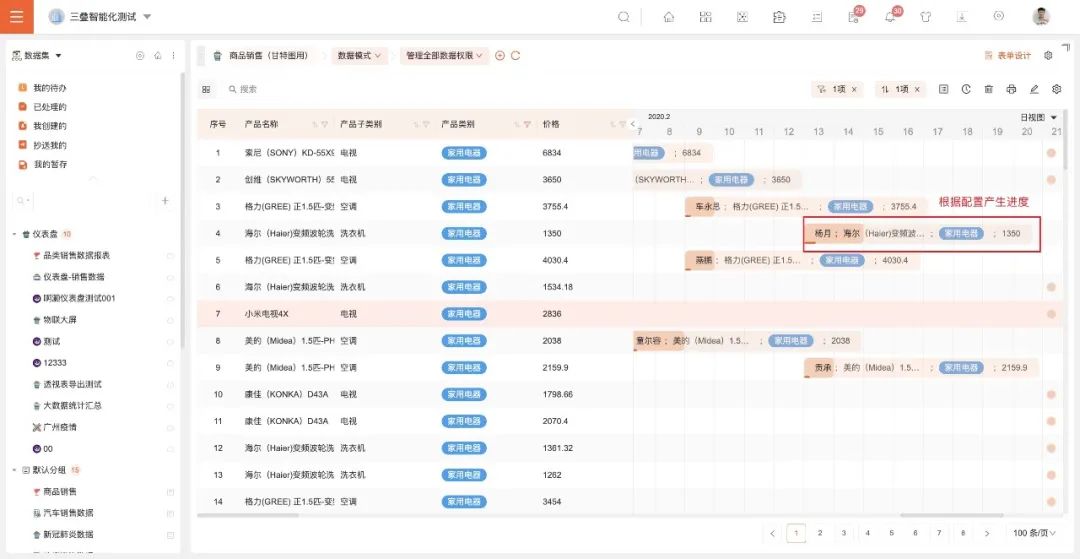Image resolution: width=1080 pixels, height=559 pixels.
Task: Click the grid view switch icon
Action: pos(206,89)
